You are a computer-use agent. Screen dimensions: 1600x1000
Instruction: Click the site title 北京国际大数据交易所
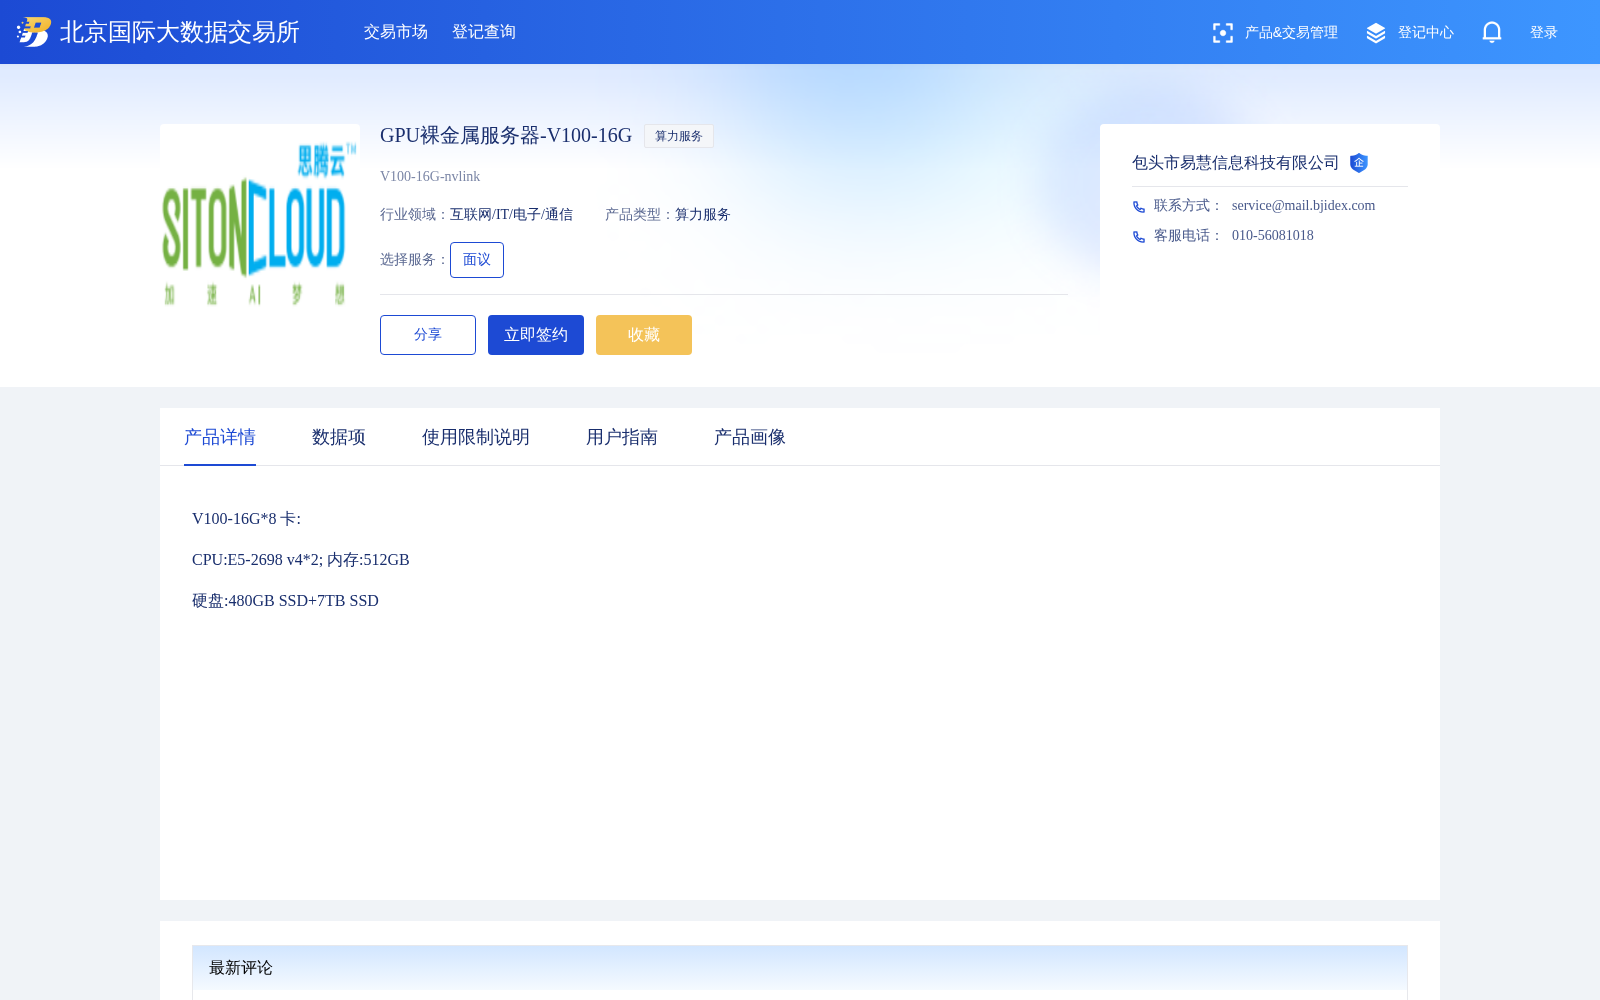180,32
